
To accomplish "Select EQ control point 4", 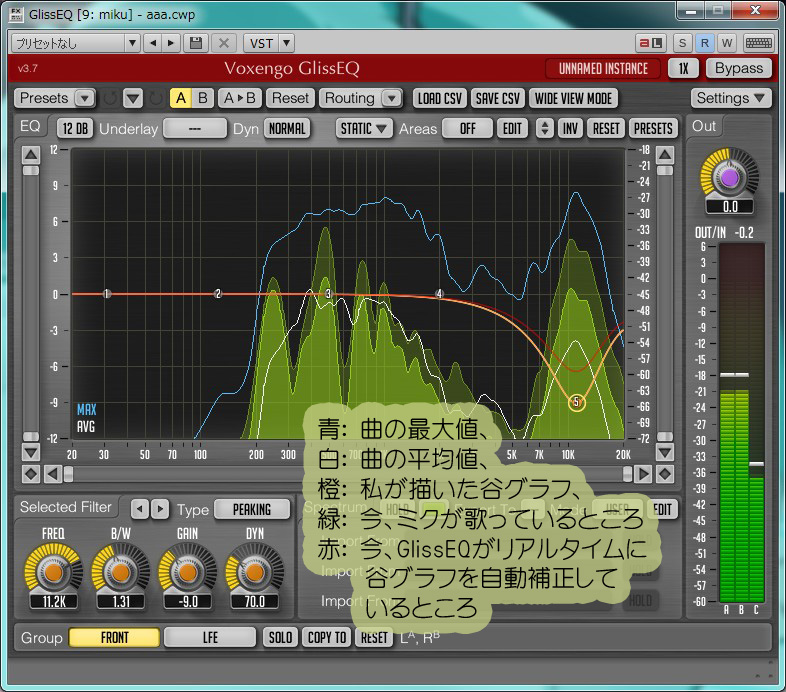I will click(x=439, y=294).
